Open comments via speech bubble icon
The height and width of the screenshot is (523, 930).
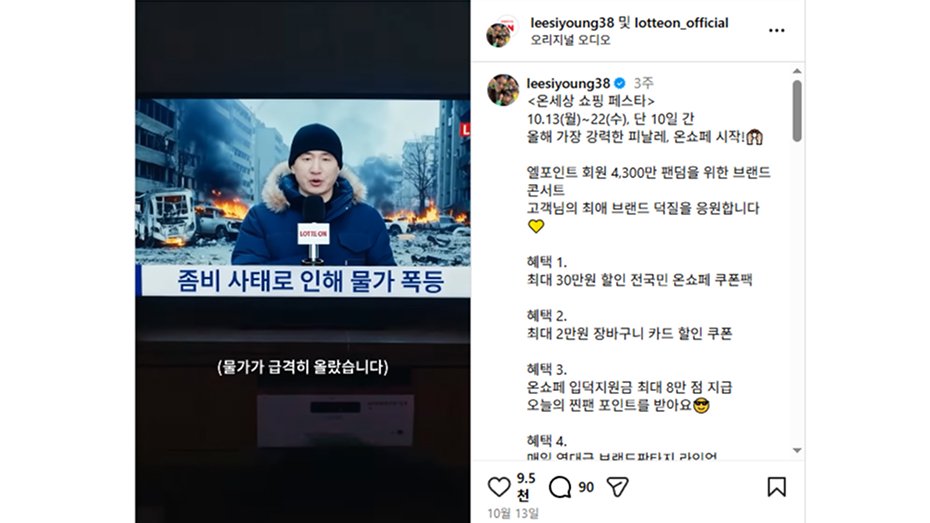coord(559,487)
